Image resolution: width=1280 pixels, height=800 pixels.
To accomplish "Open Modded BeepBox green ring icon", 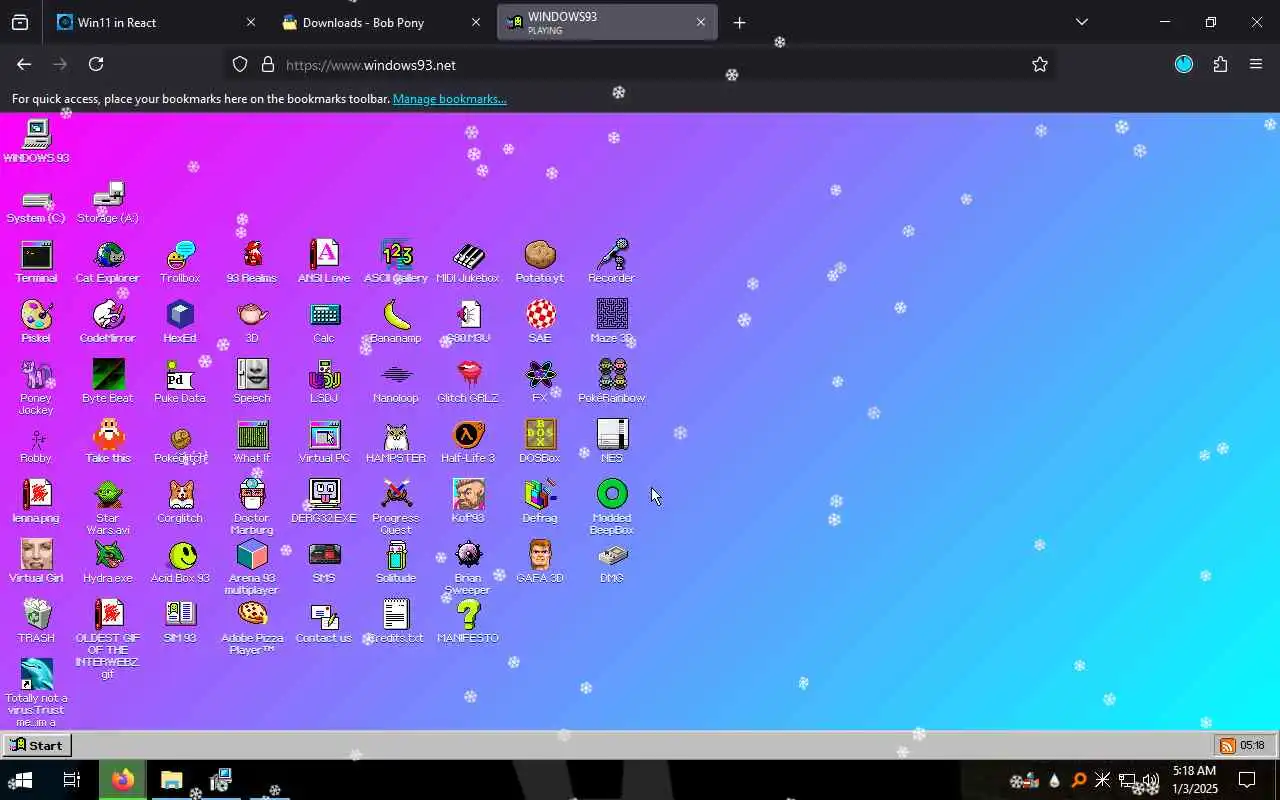I will (x=612, y=508).
